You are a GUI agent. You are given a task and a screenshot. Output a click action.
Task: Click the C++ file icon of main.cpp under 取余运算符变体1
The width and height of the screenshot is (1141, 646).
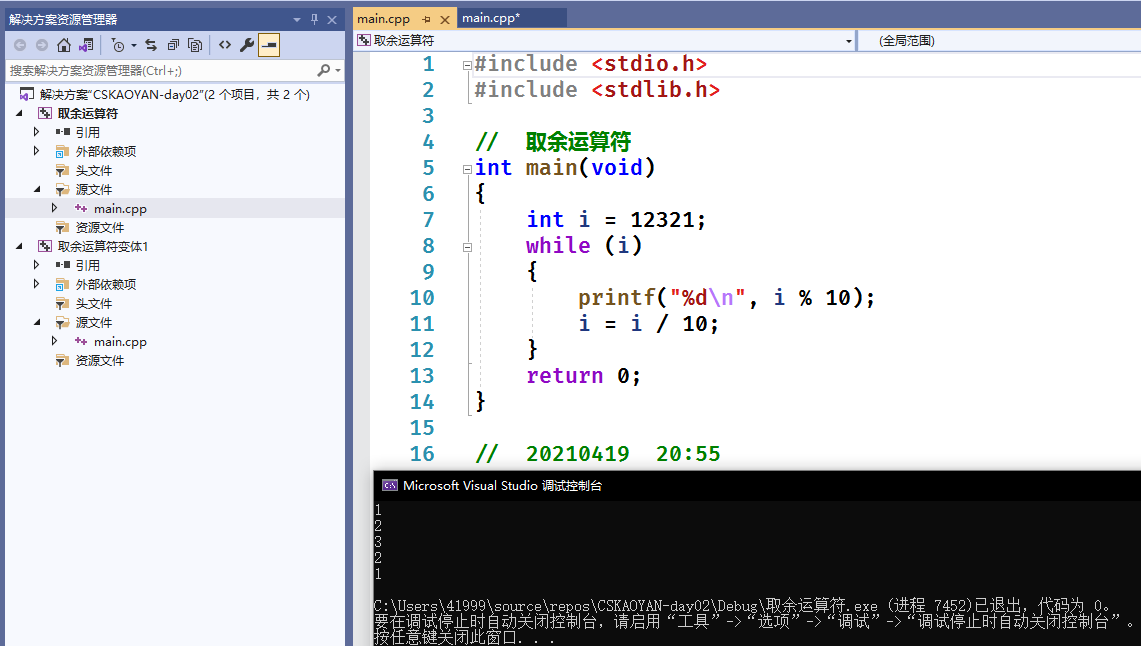click(81, 341)
